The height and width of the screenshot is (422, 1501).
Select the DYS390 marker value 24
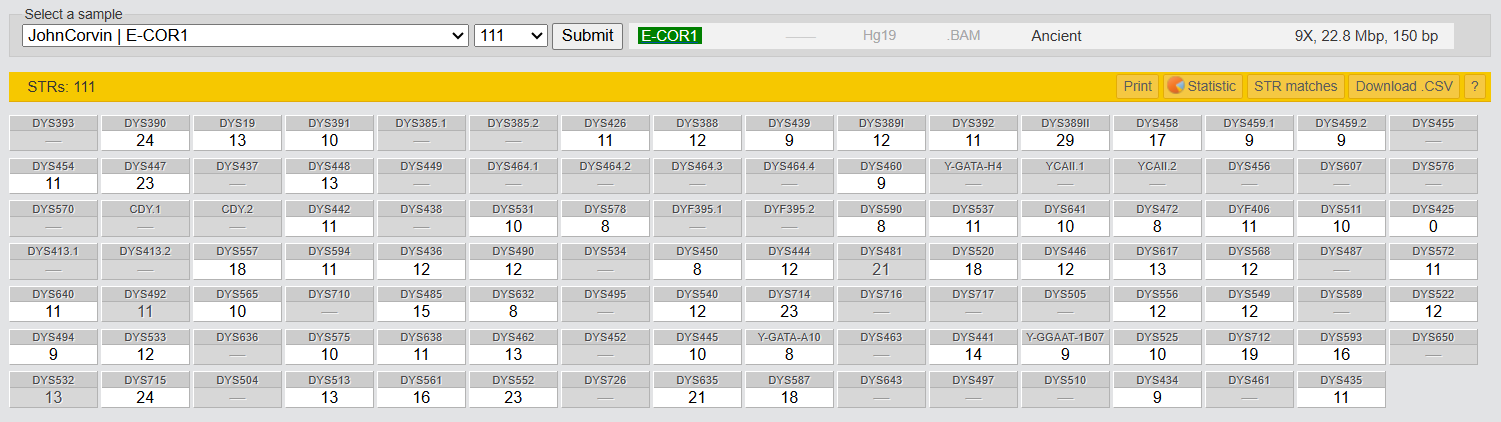pos(145,141)
